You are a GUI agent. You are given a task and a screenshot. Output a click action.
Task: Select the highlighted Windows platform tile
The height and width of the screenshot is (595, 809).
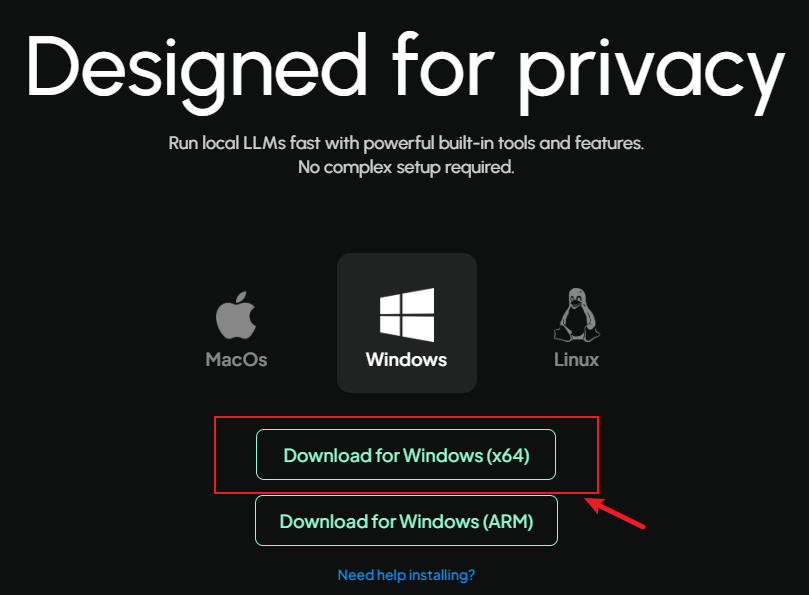coord(407,323)
